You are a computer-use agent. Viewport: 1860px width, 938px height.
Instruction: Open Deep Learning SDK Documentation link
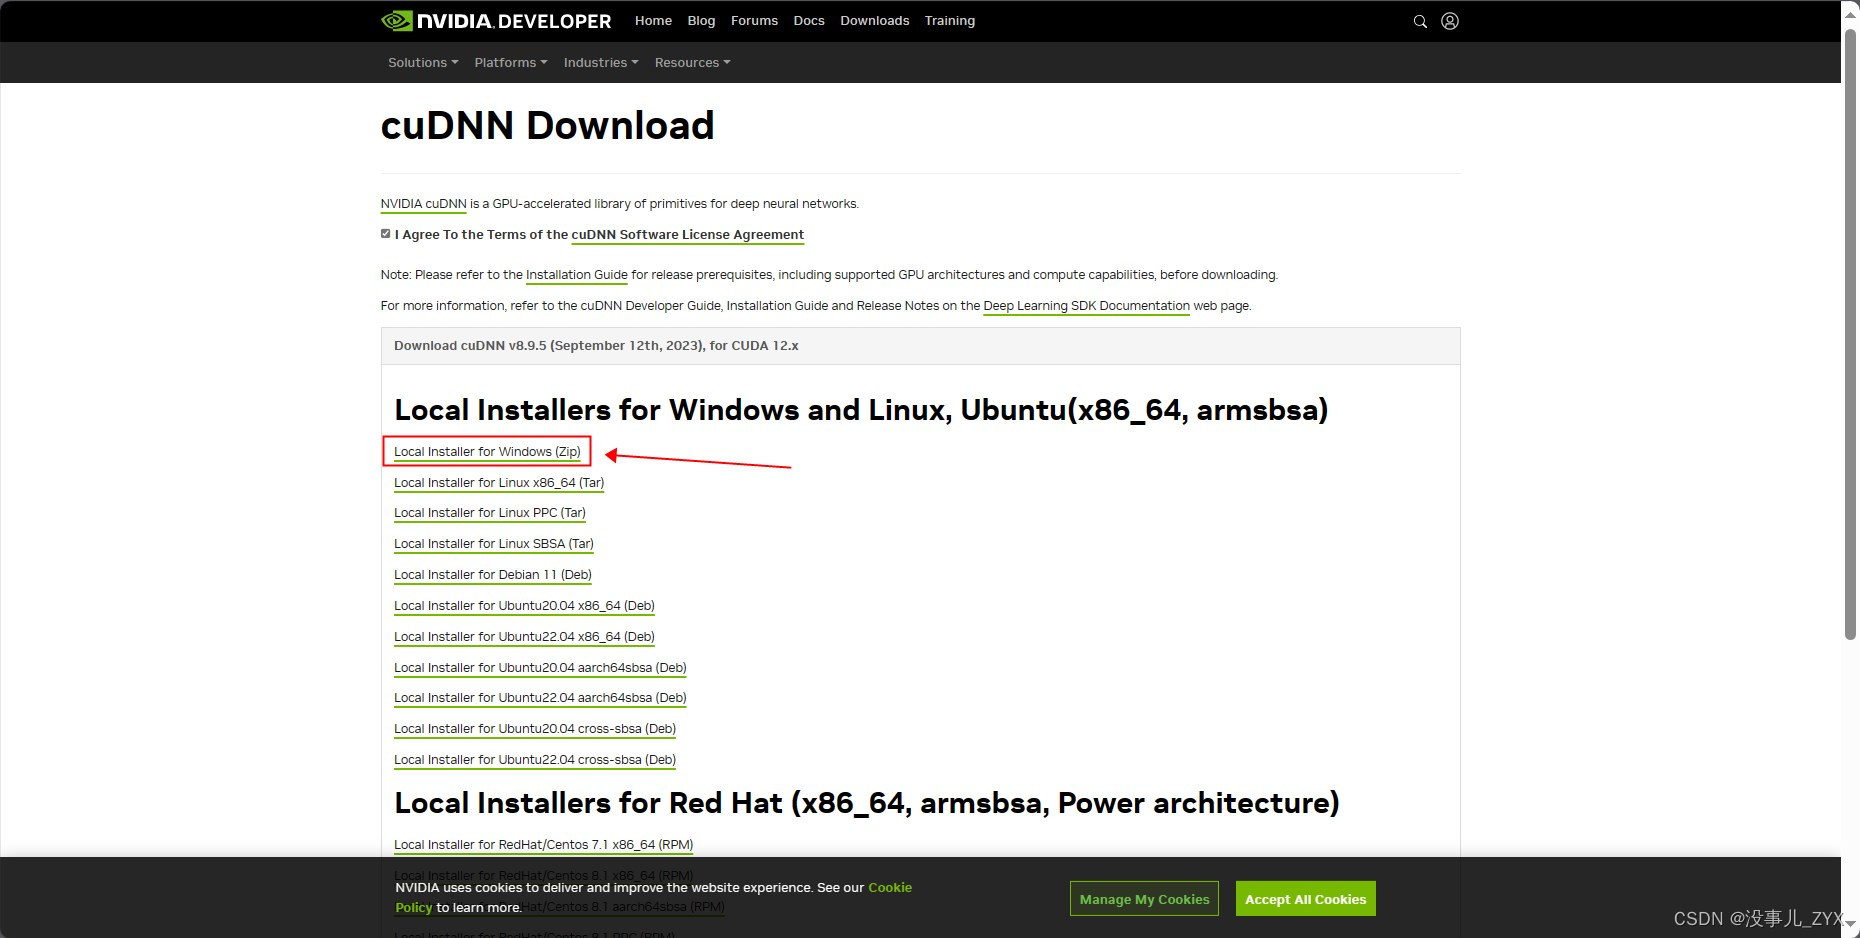pyautogui.click(x=1086, y=306)
